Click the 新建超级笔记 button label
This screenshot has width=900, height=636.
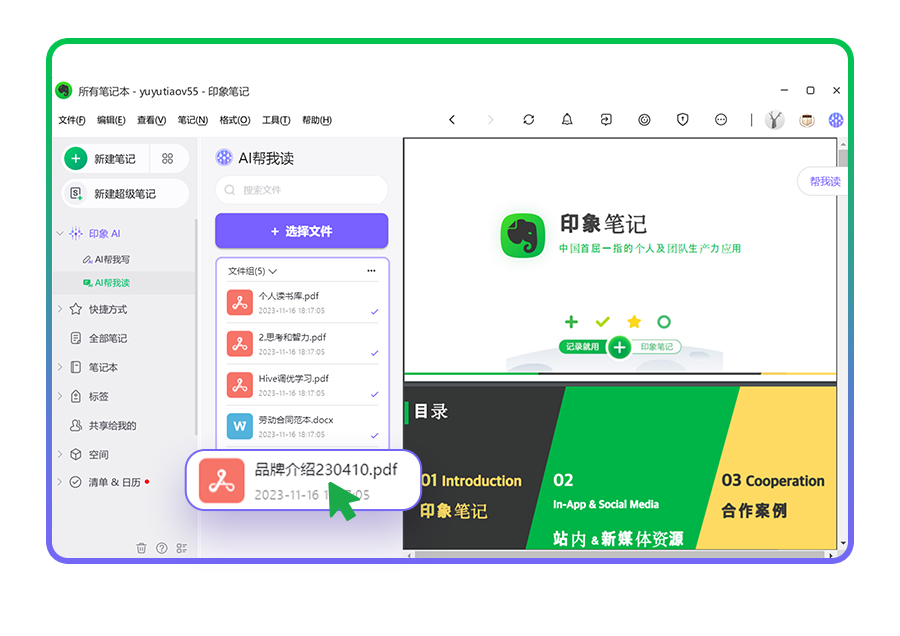click(x=125, y=194)
